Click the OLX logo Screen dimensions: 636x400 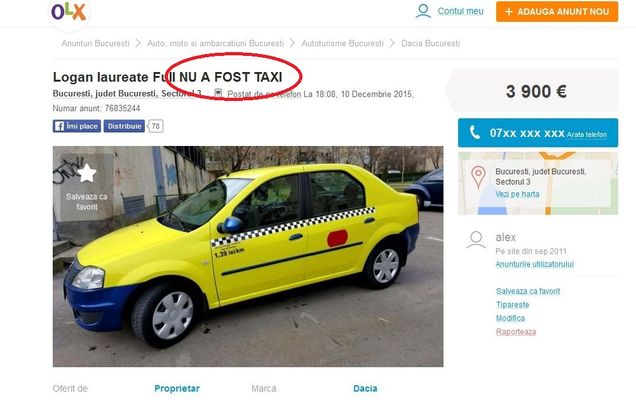point(69,12)
